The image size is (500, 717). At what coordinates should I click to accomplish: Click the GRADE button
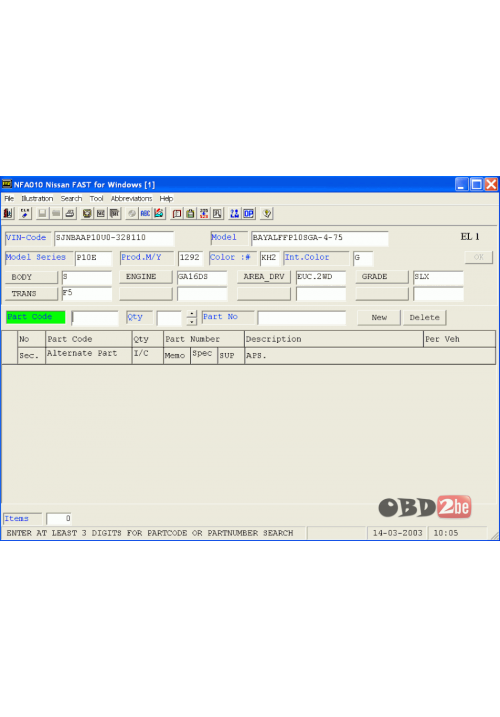point(382,277)
